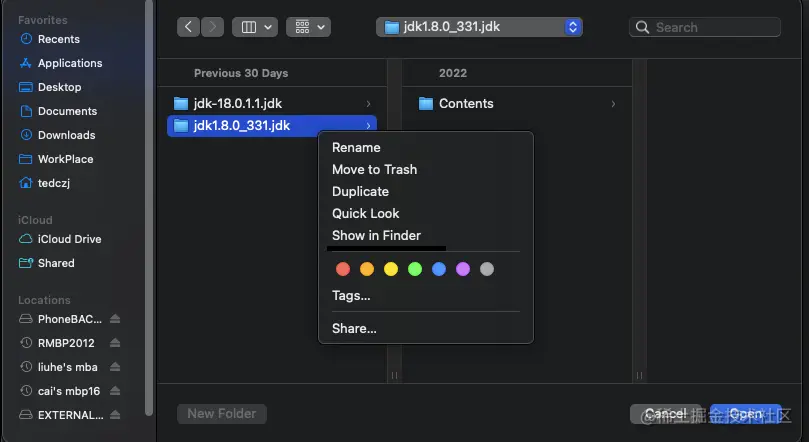Click the sidebar vertical scrollbar

point(149,209)
